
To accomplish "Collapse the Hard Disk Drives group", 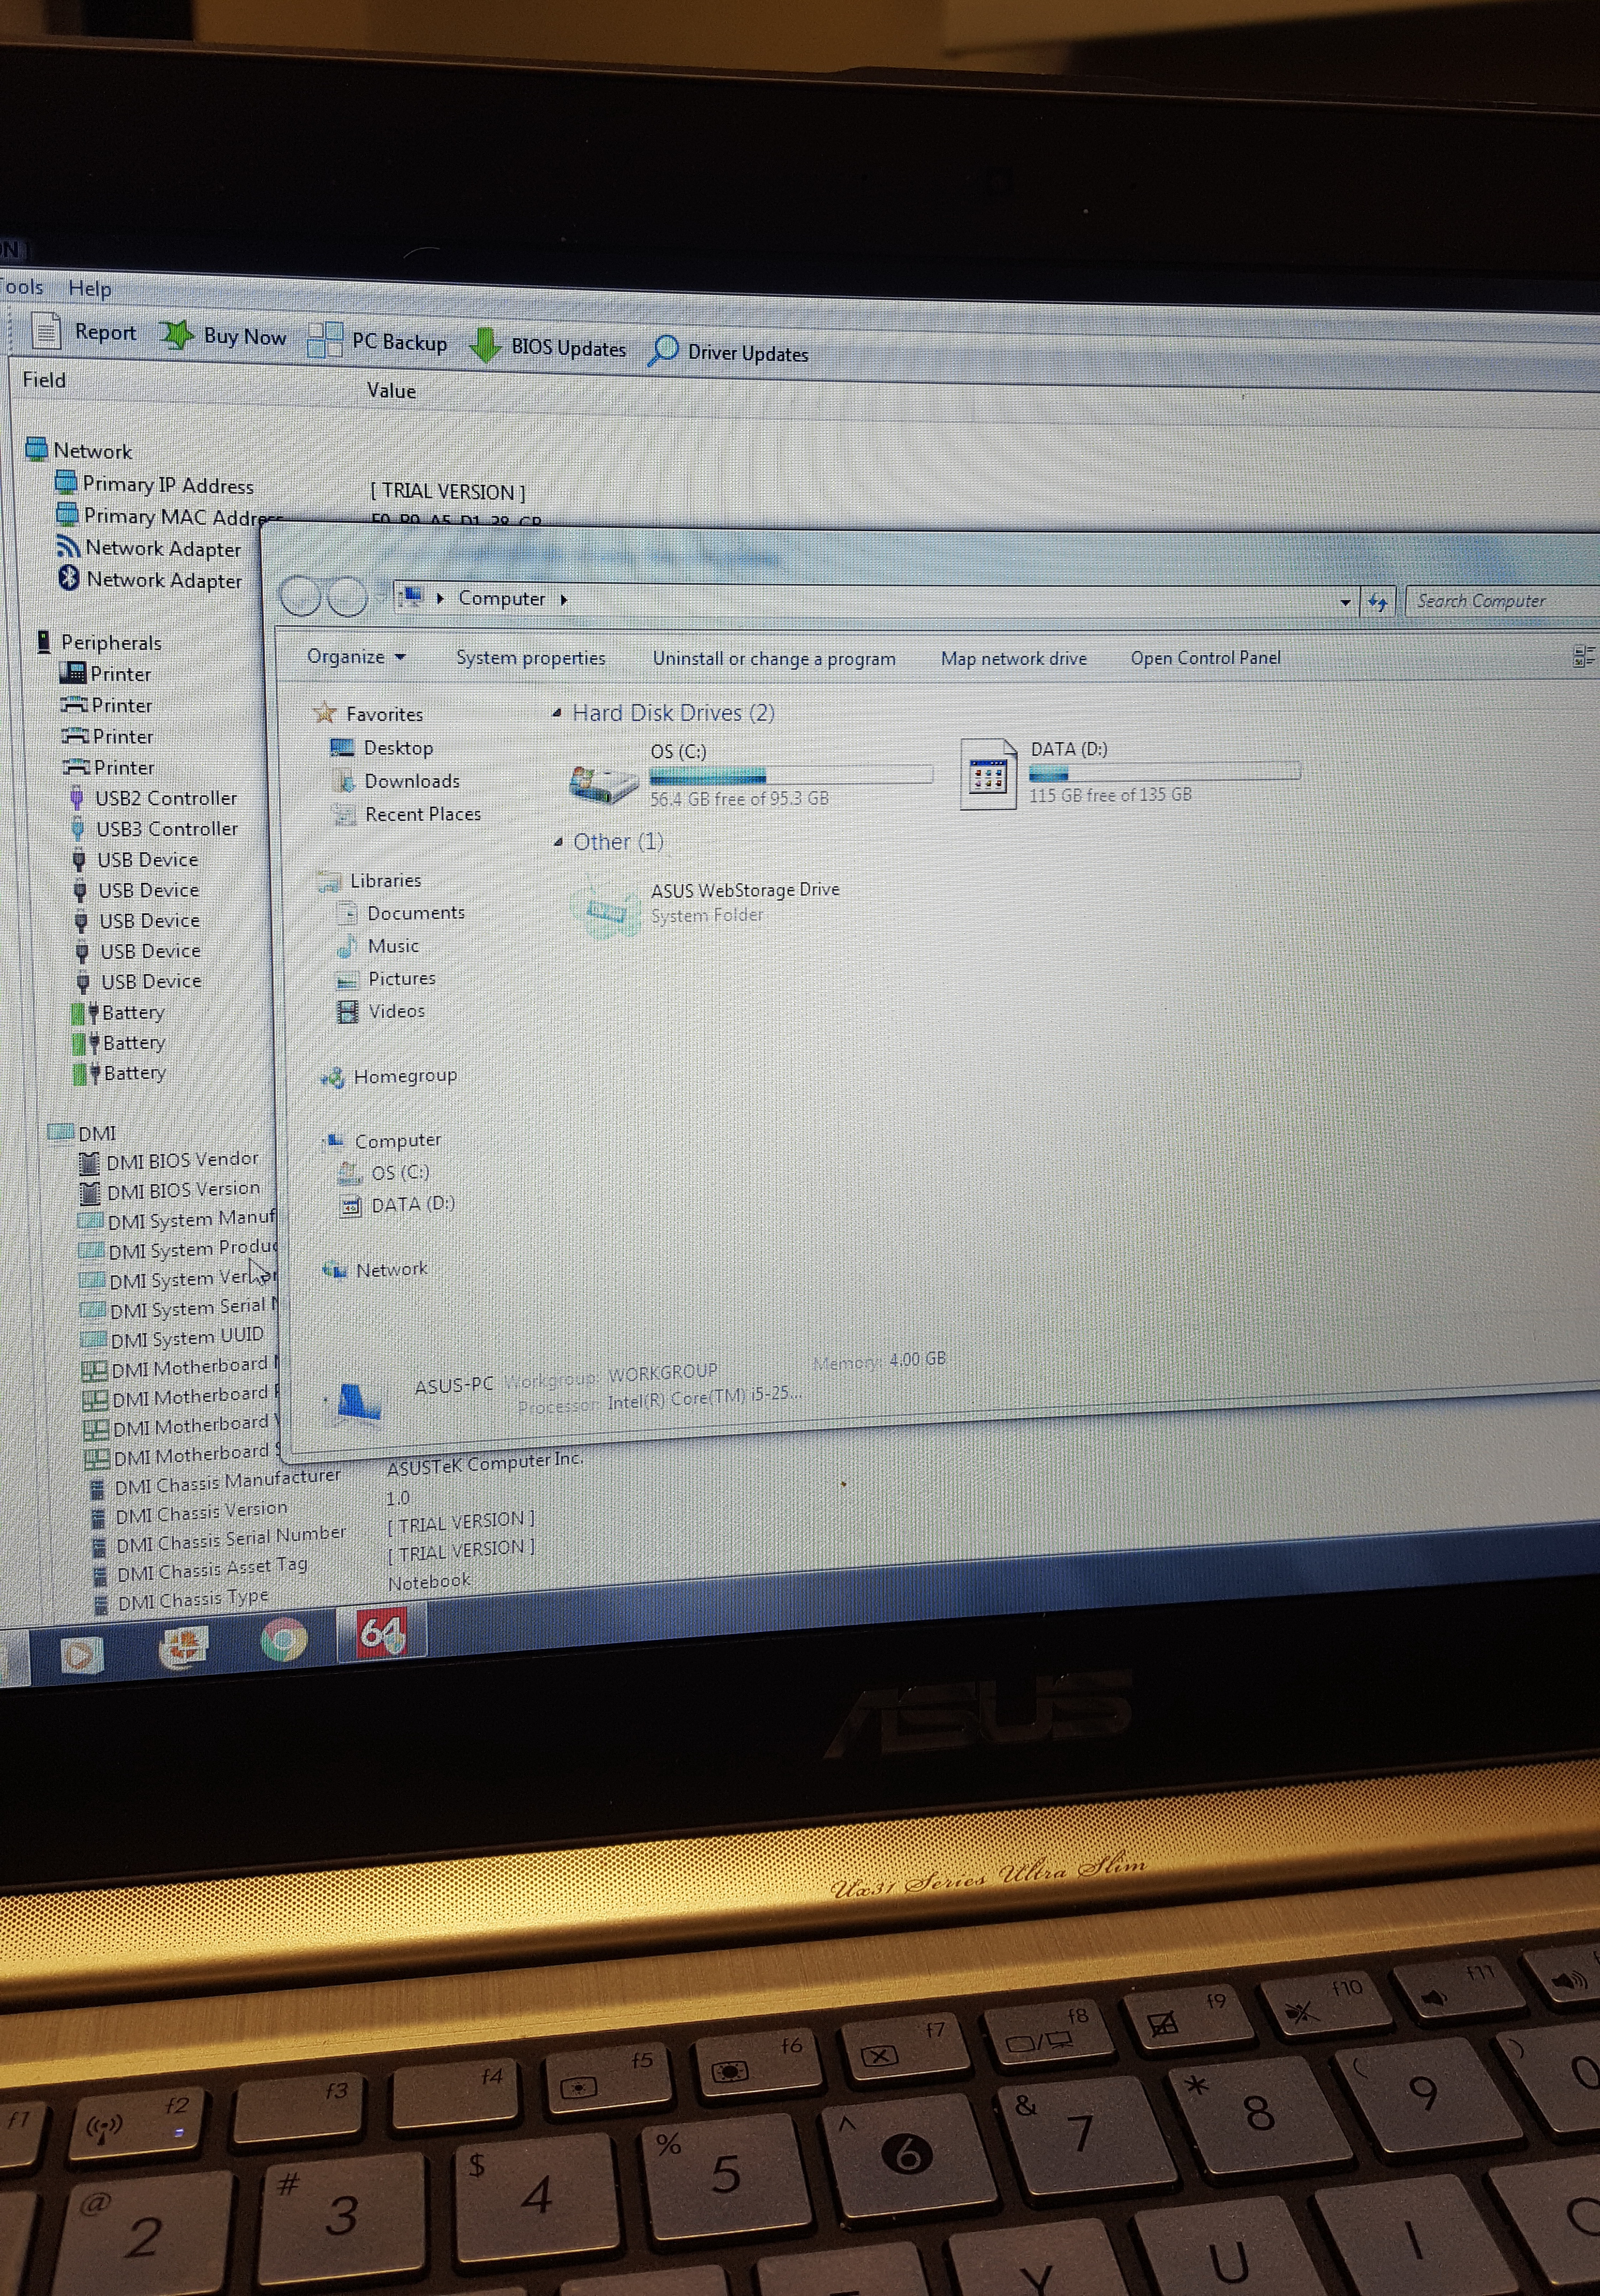I will (557, 713).
